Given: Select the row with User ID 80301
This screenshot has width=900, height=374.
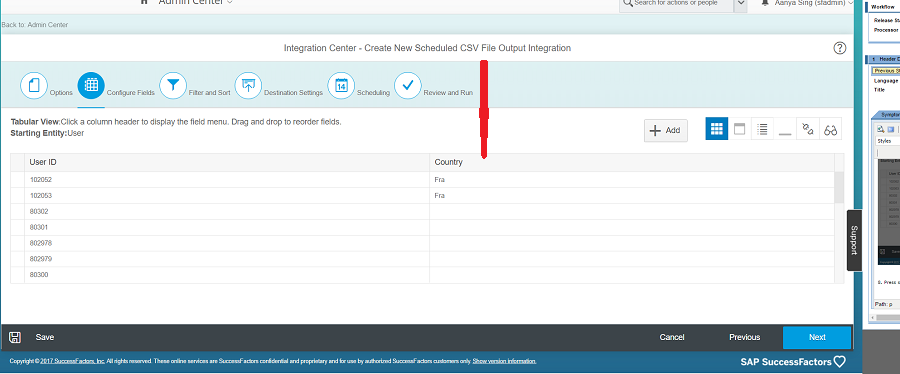Looking at the screenshot, I should click(422, 227).
